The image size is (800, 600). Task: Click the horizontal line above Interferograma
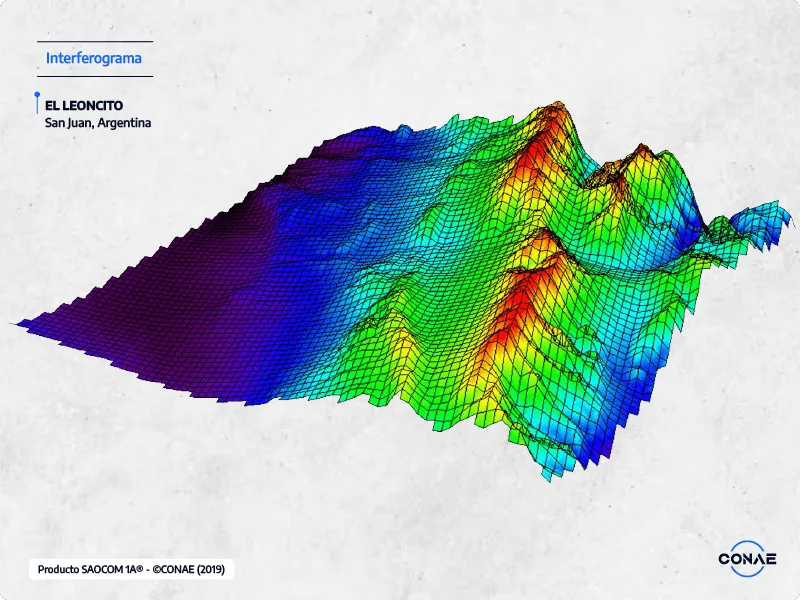click(x=94, y=42)
